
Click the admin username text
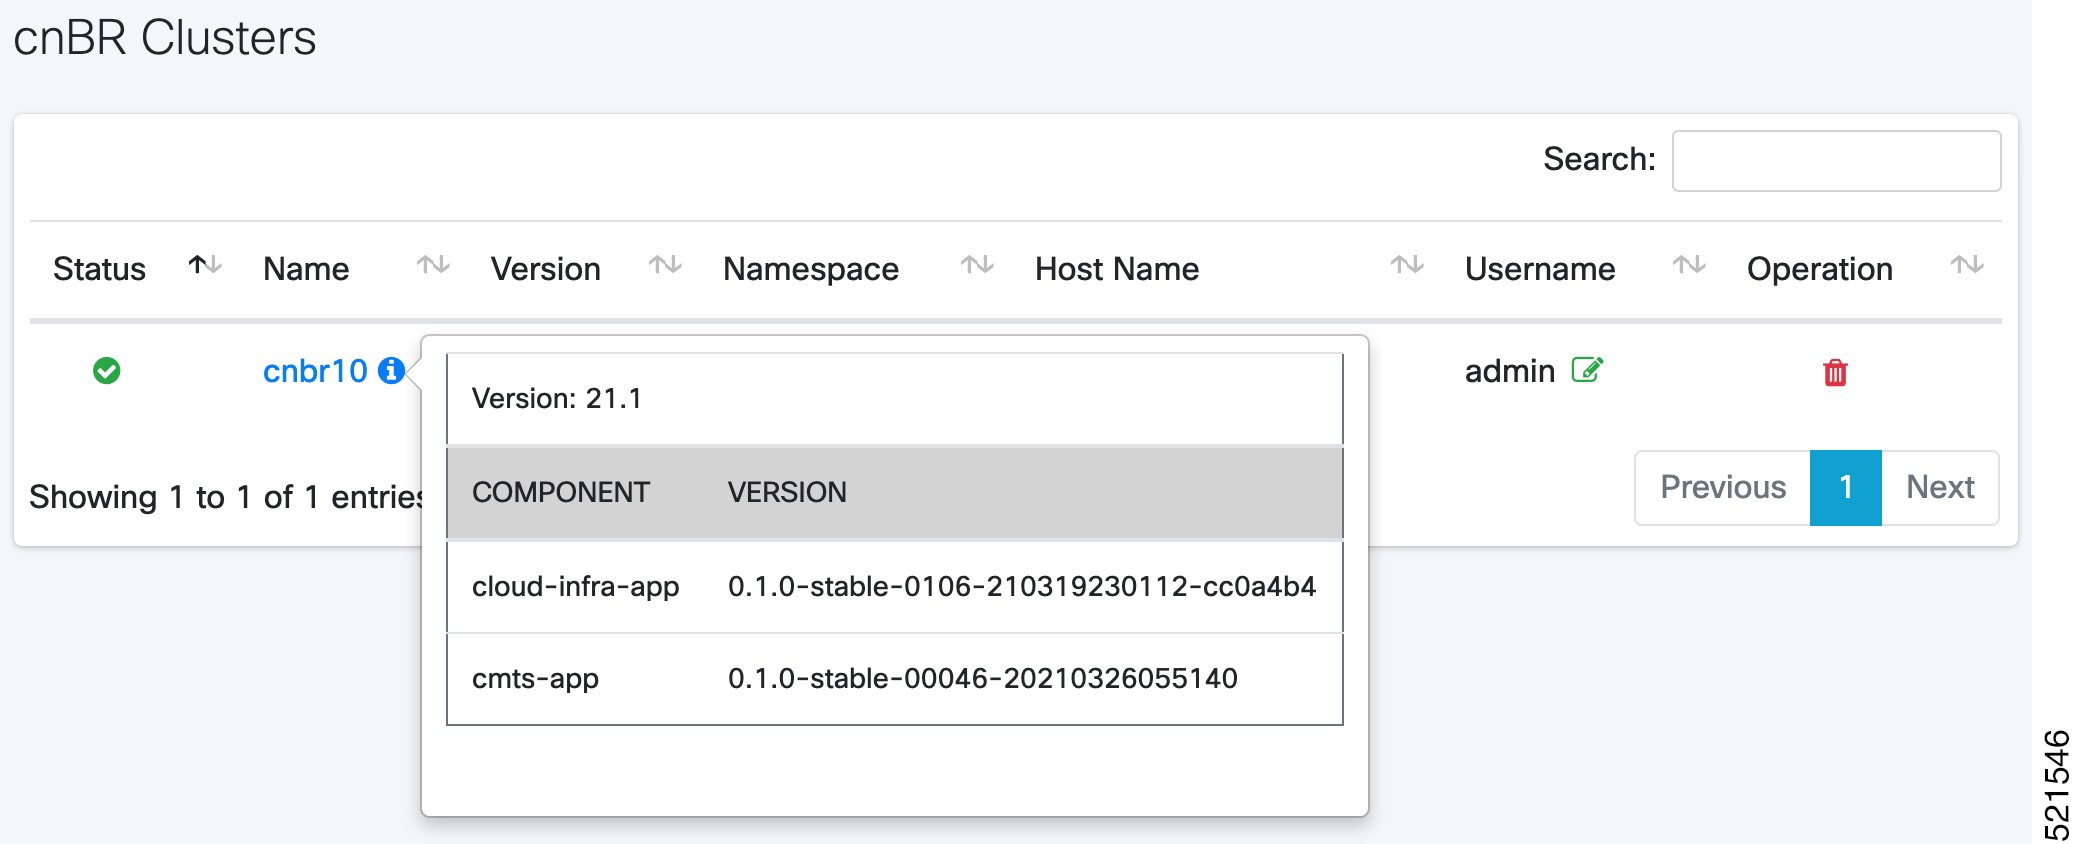click(x=1510, y=371)
